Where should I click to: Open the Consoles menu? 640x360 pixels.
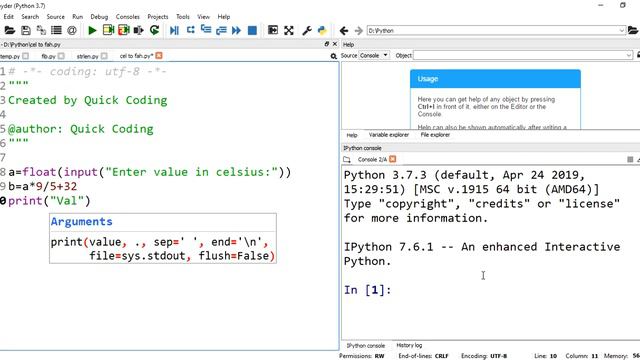tap(128, 17)
